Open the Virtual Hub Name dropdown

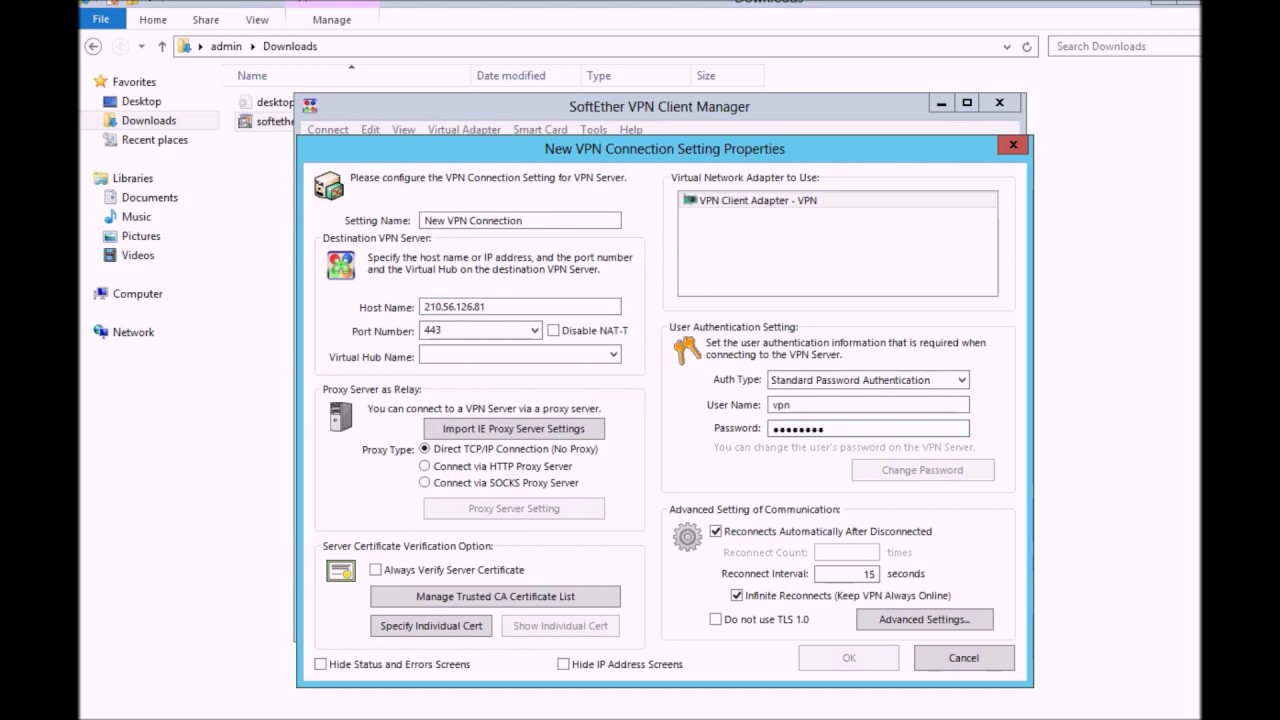point(613,355)
